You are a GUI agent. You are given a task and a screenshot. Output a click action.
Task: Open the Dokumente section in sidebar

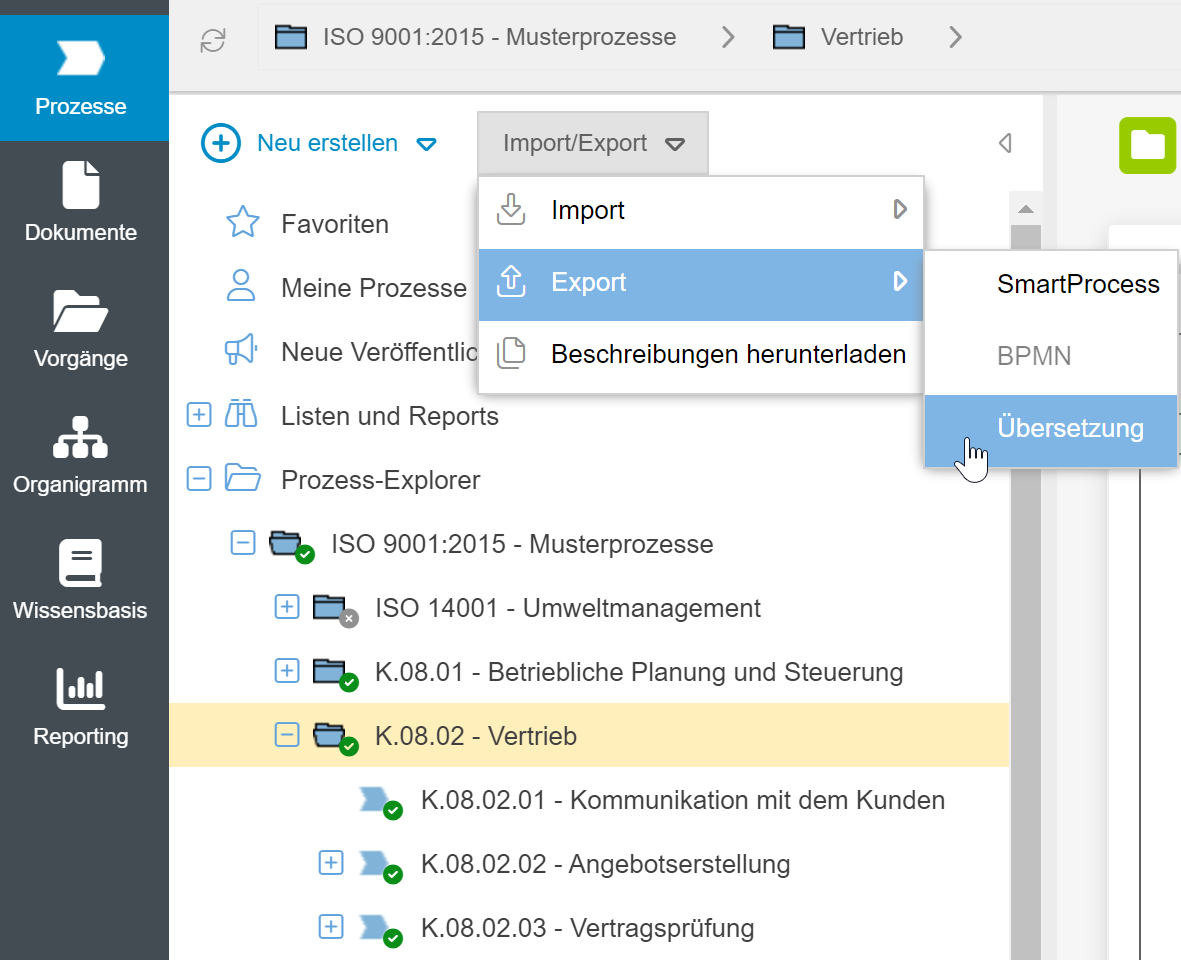pos(81,203)
